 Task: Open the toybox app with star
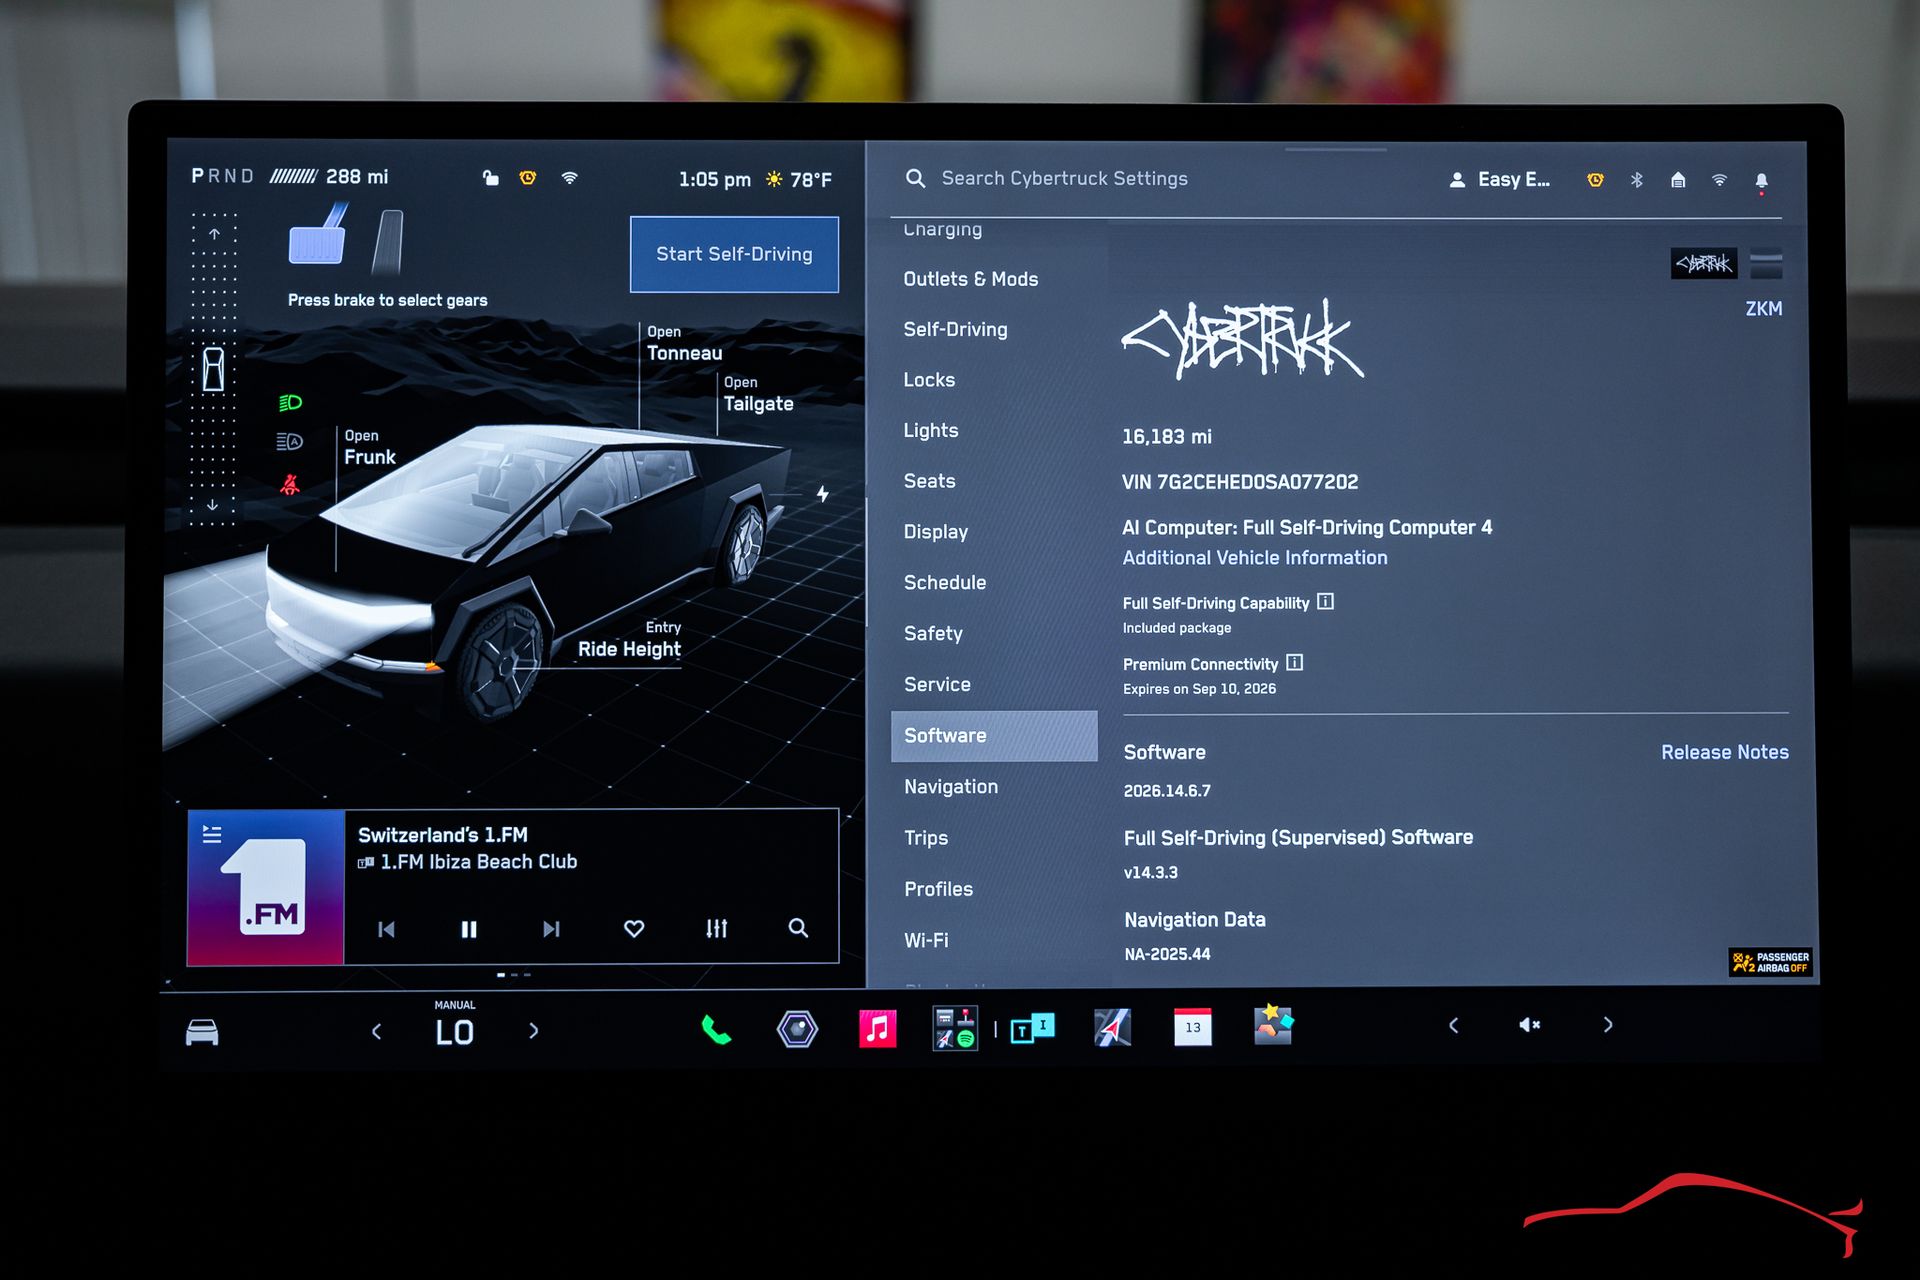click(1273, 1025)
